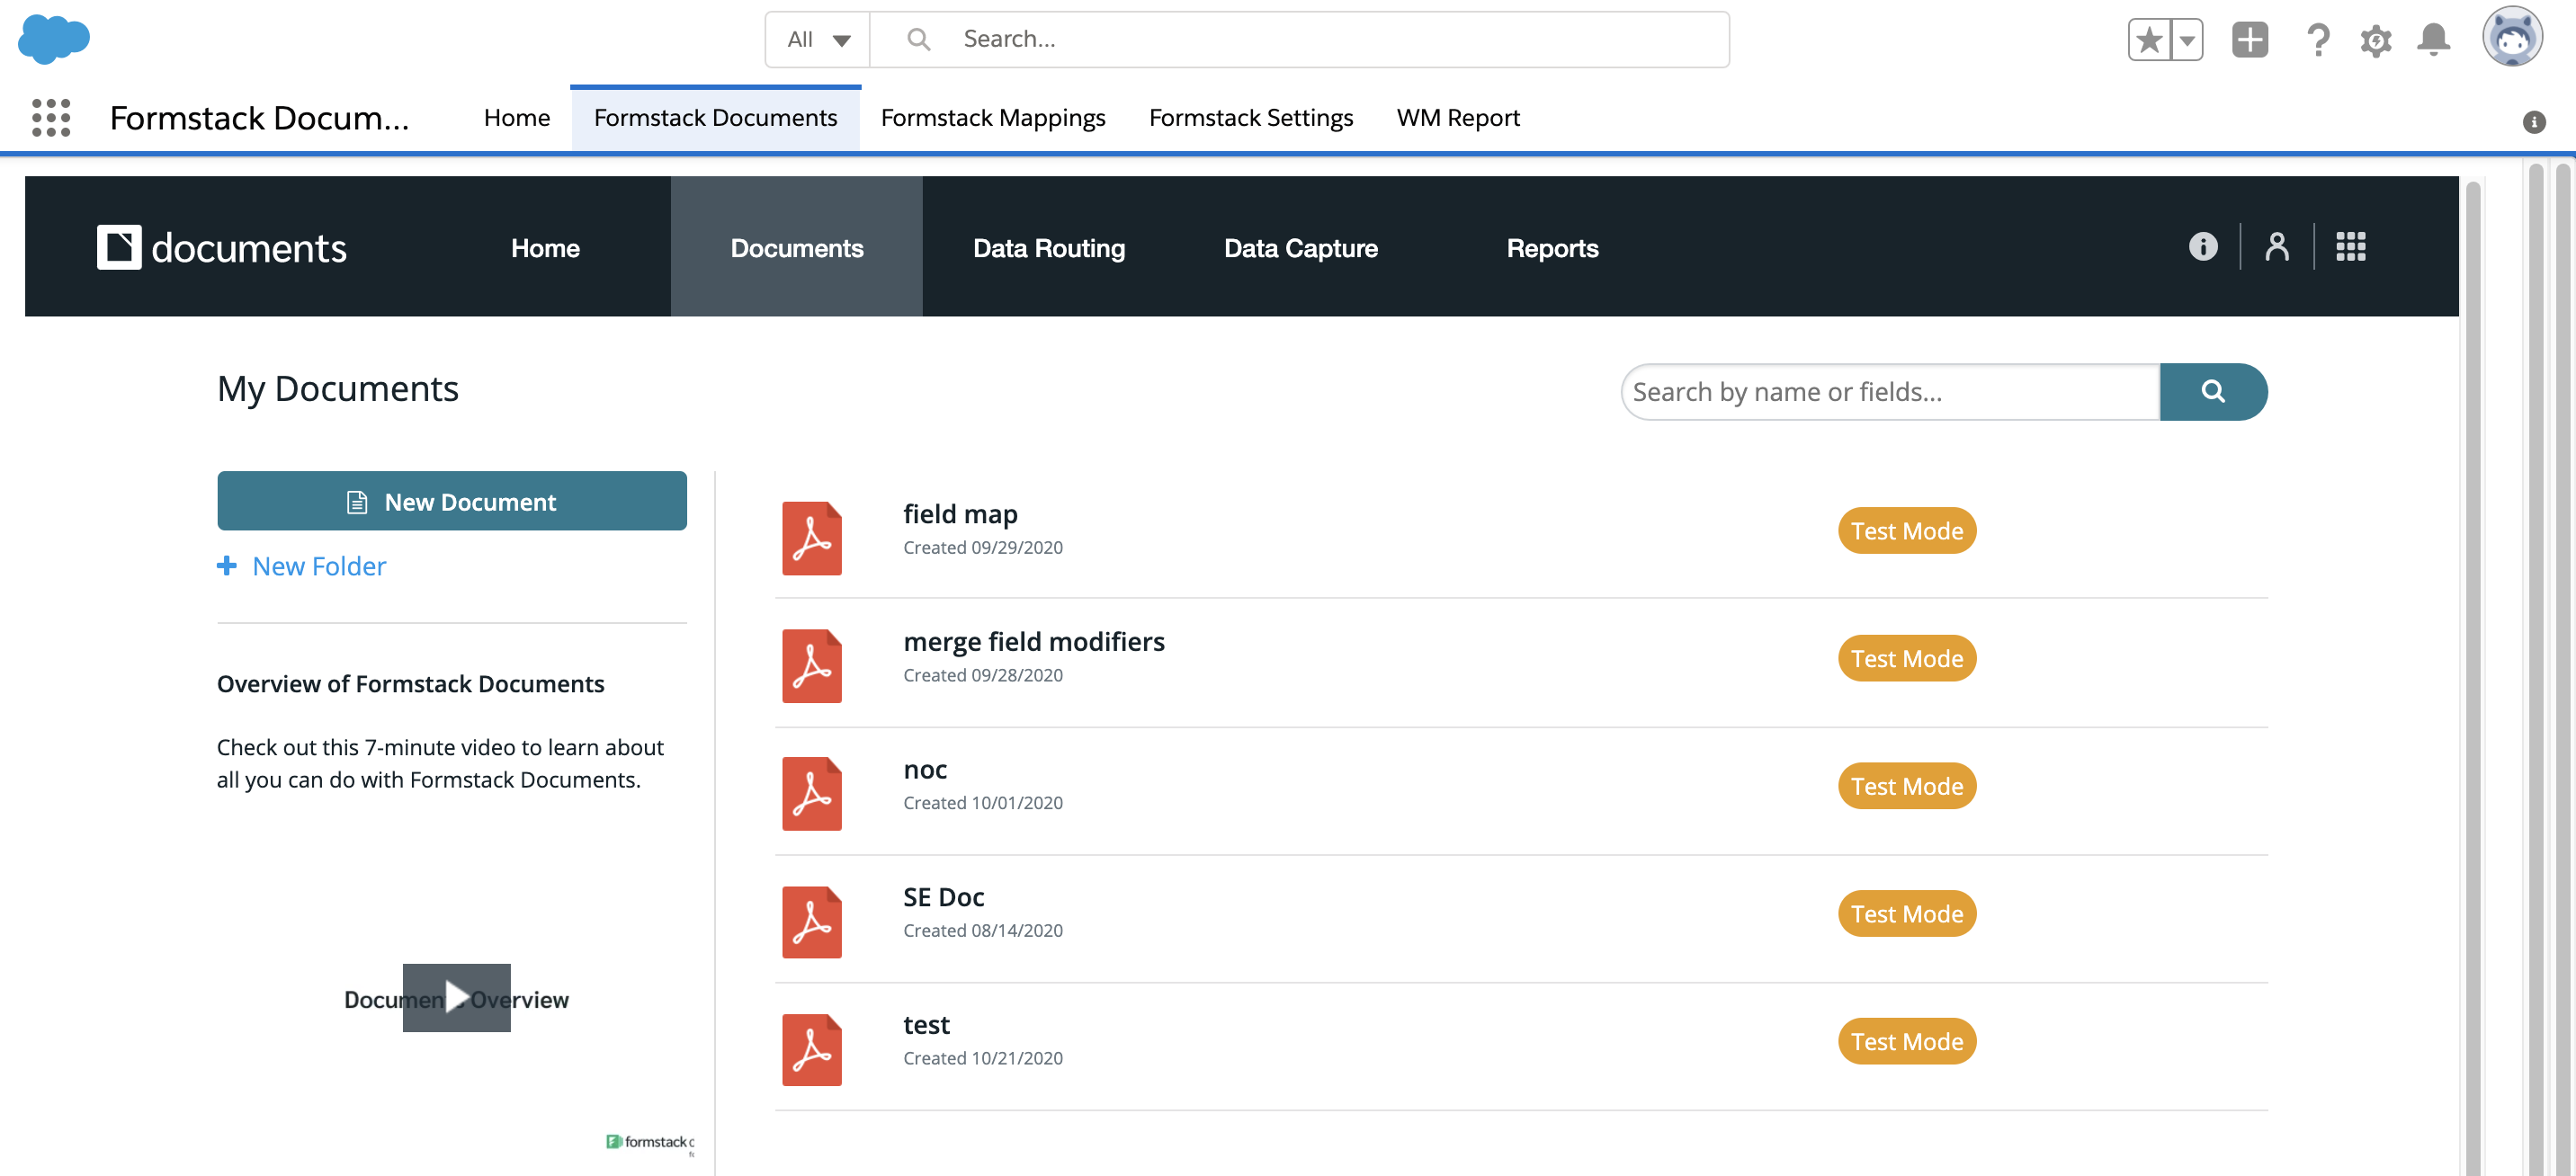Open the Salesforce App Launcher grid

coord(51,118)
